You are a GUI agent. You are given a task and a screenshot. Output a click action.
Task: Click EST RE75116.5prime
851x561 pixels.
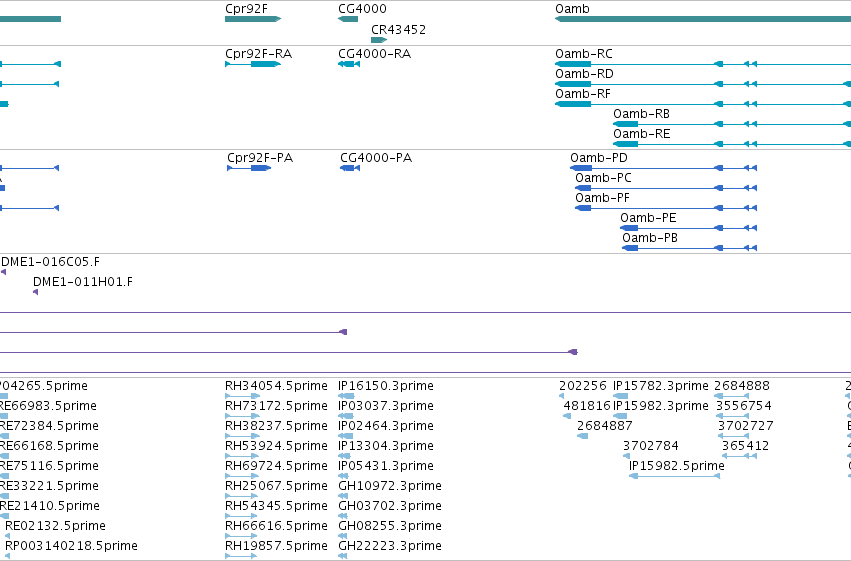(x=49, y=466)
